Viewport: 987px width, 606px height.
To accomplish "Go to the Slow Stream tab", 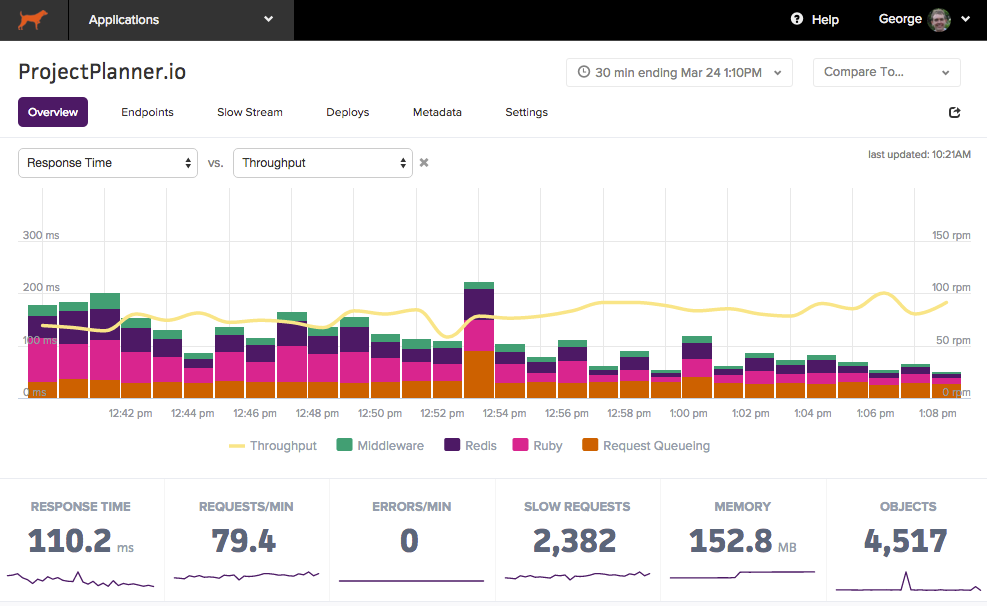I will [250, 112].
